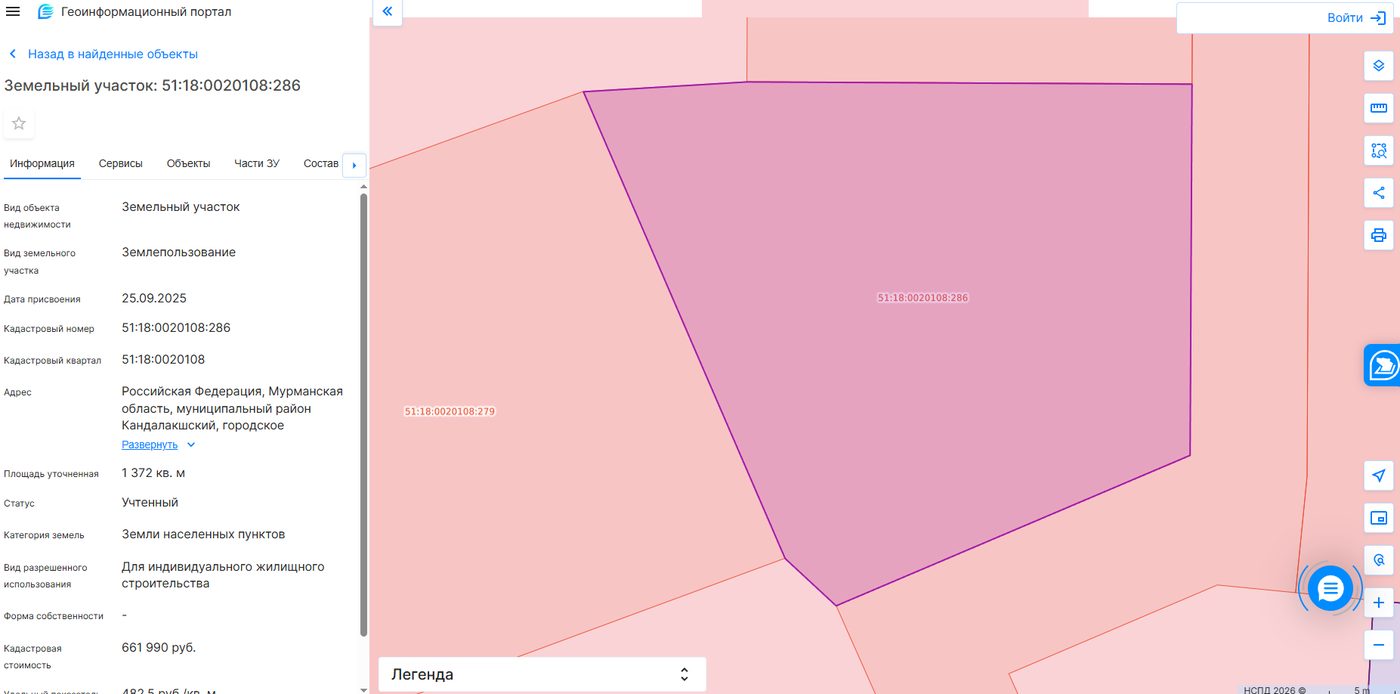Zoom out on the map
The image size is (1400, 694).
pos(1379,645)
